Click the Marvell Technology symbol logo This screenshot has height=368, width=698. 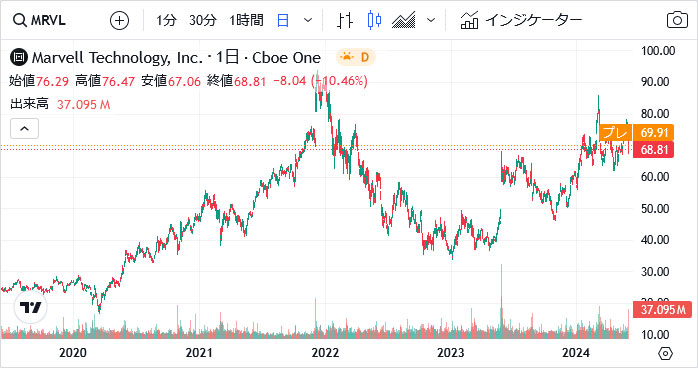(19, 57)
